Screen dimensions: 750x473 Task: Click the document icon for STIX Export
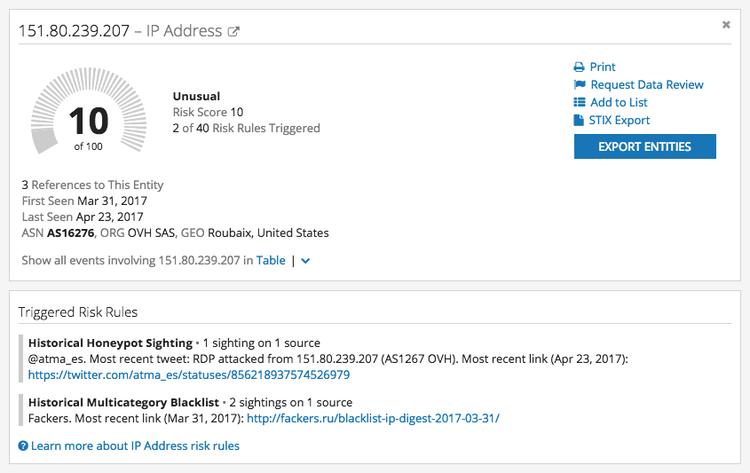(x=579, y=121)
